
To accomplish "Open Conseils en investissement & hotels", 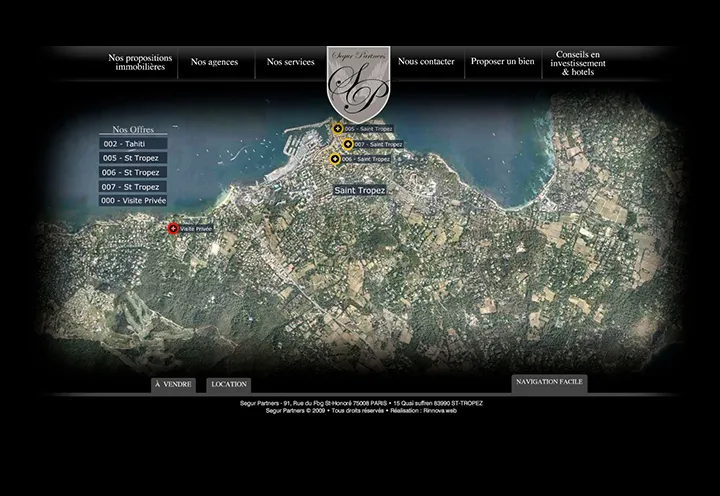I will pyautogui.click(x=578, y=63).
